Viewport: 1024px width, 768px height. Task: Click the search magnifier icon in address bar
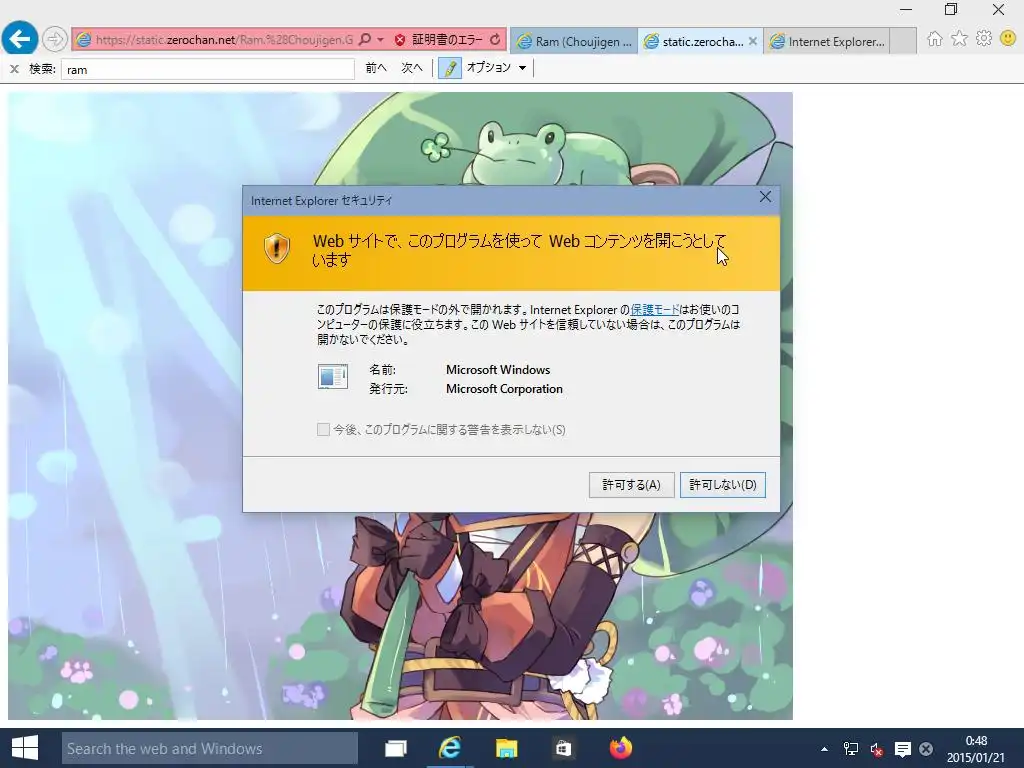pos(365,40)
